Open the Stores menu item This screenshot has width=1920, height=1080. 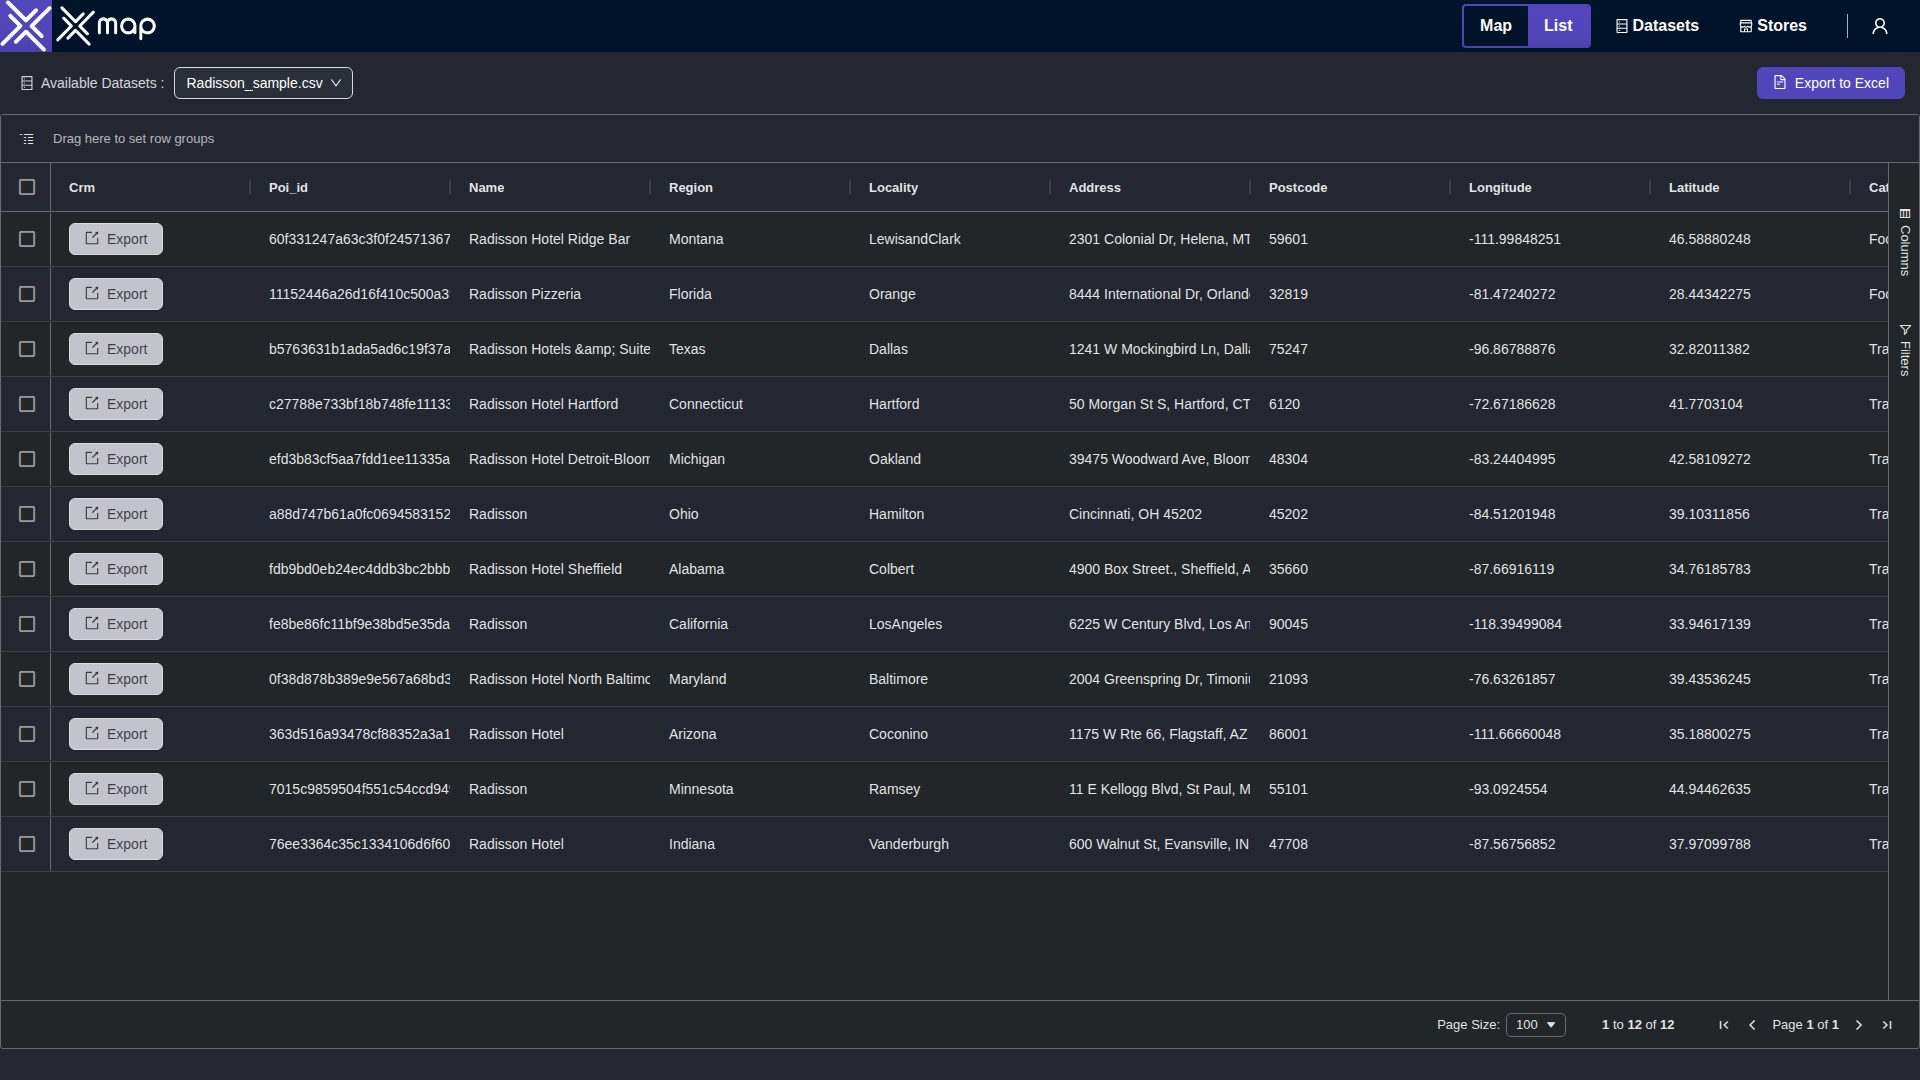click(x=1773, y=26)
